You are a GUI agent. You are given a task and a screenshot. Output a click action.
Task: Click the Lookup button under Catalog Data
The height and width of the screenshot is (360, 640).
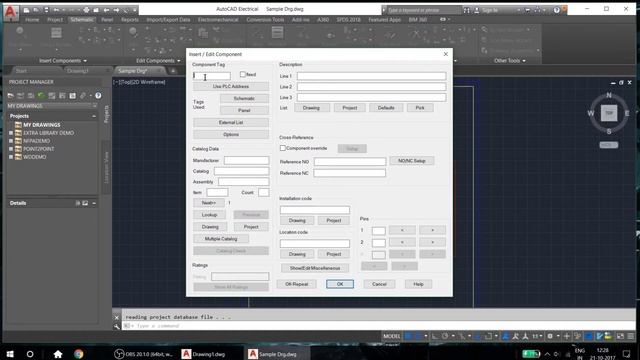(209, 215)
